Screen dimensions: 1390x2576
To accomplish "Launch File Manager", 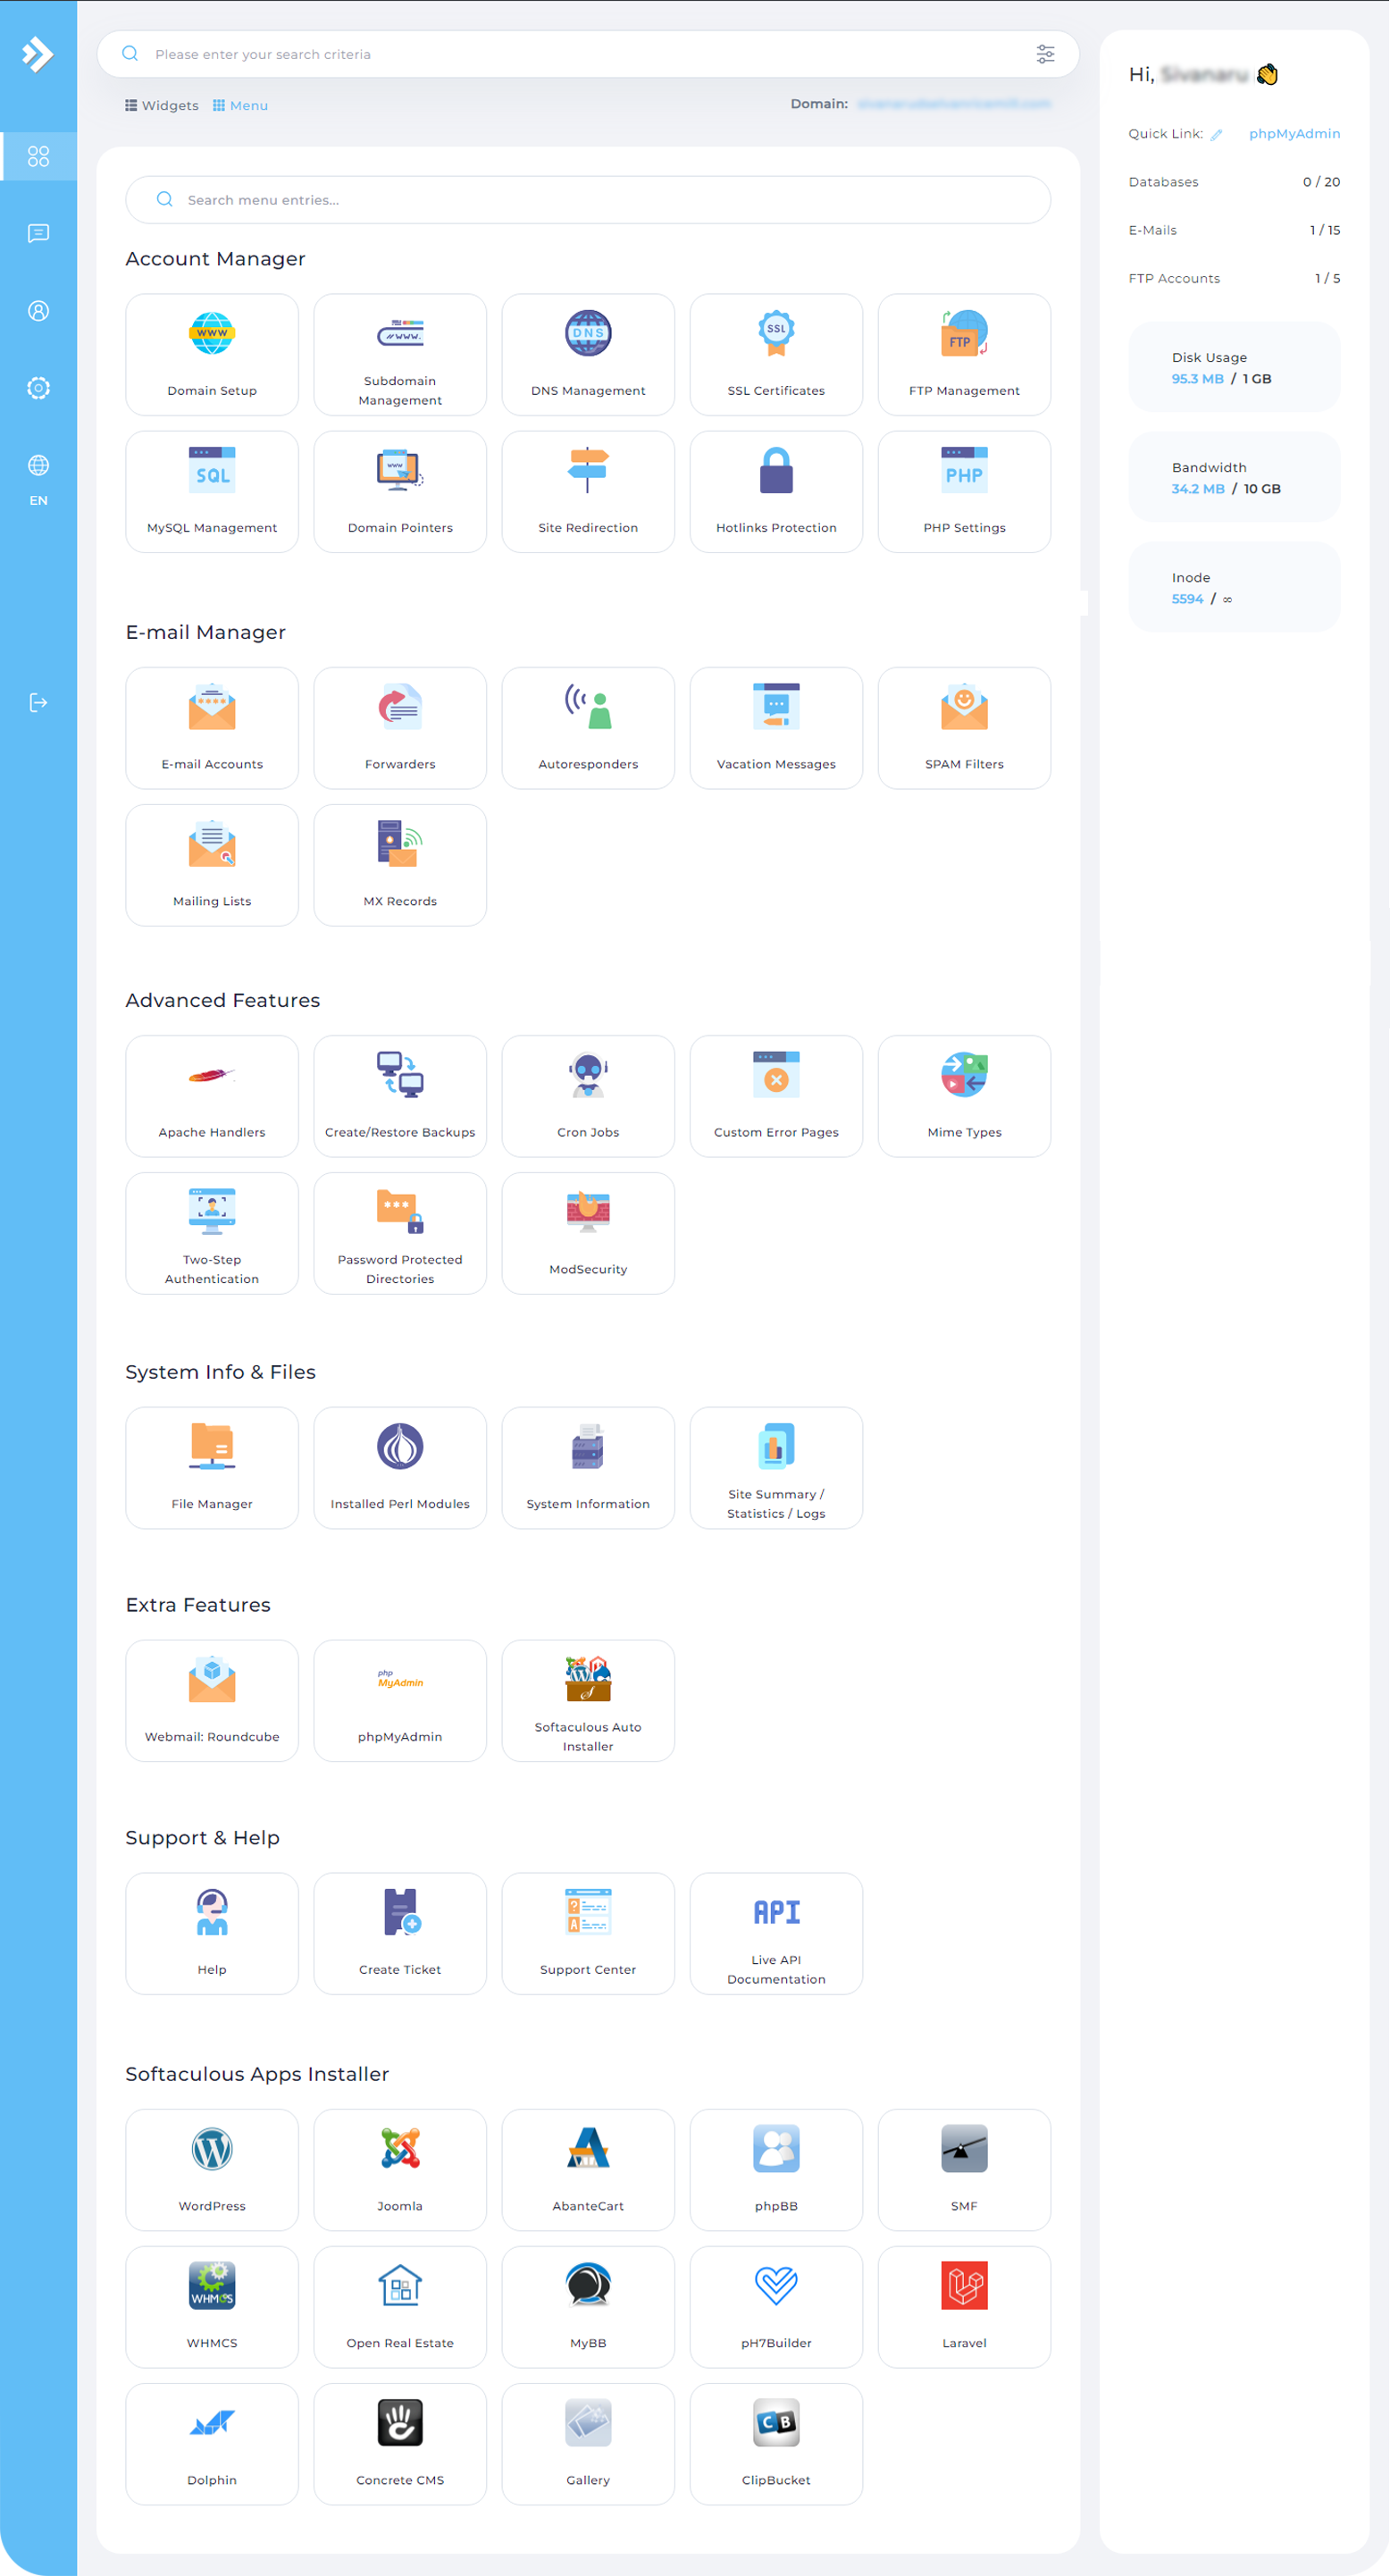I will (x=212, y=1467).
